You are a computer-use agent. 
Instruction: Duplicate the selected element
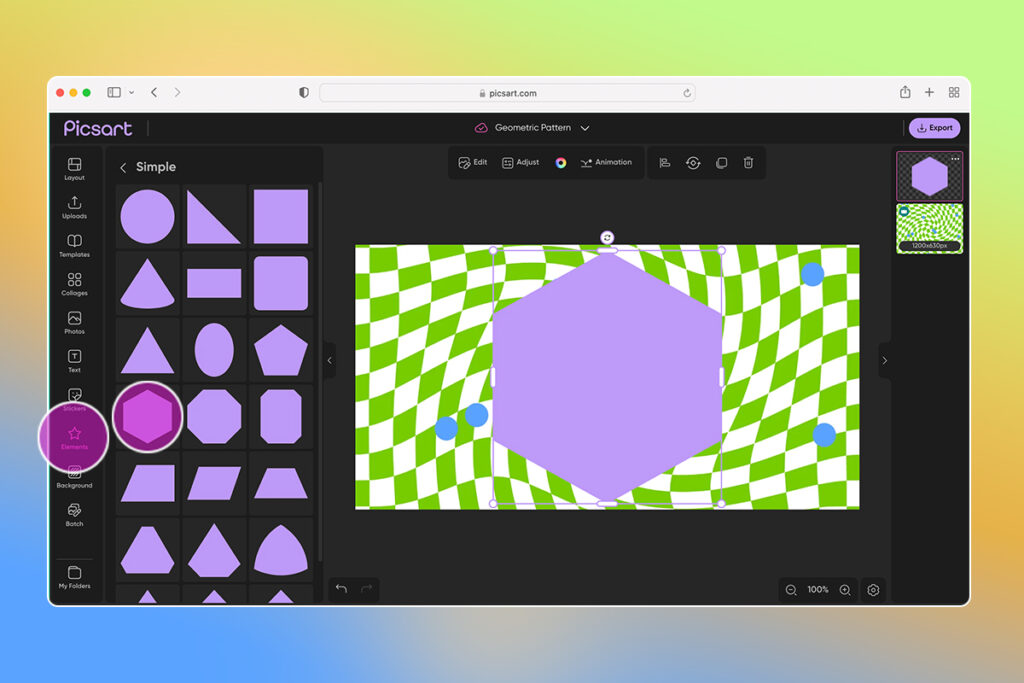pos(721,162)
